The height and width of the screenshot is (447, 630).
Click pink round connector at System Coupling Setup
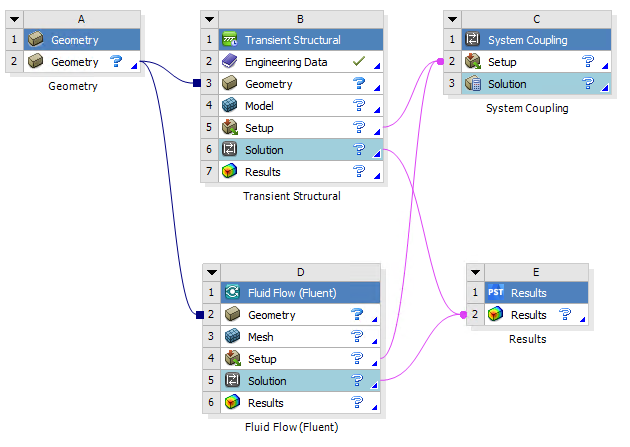point(440,61)
